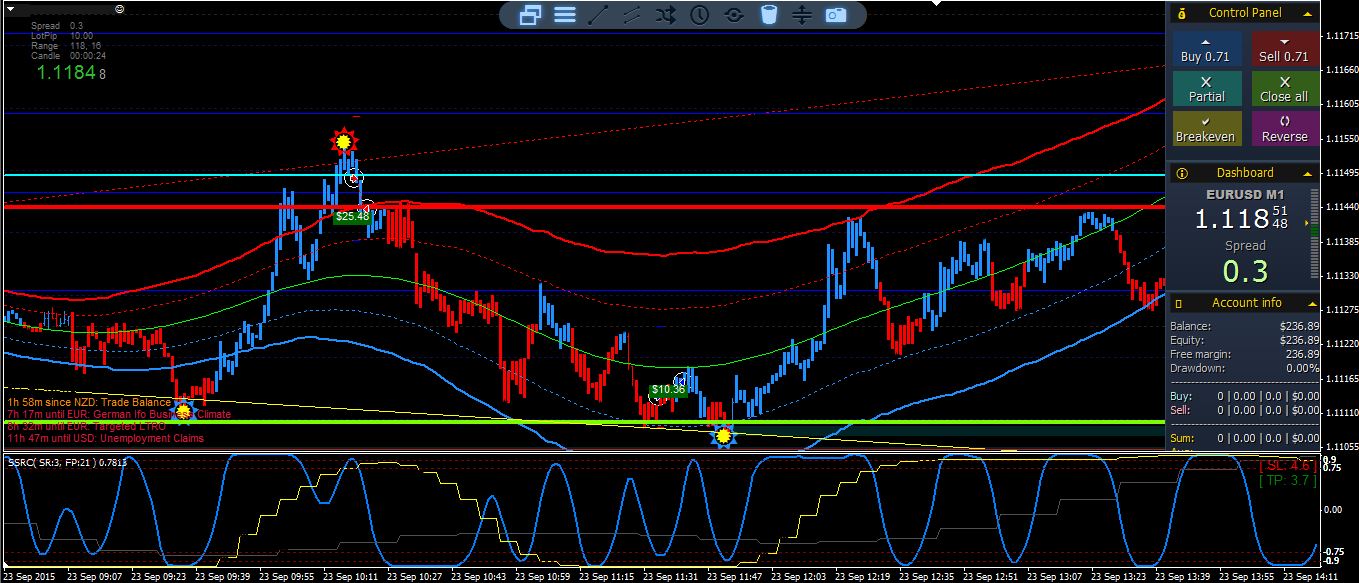
Task: Click the EURUSD M1 symbol title
Action: (1245, 194)
